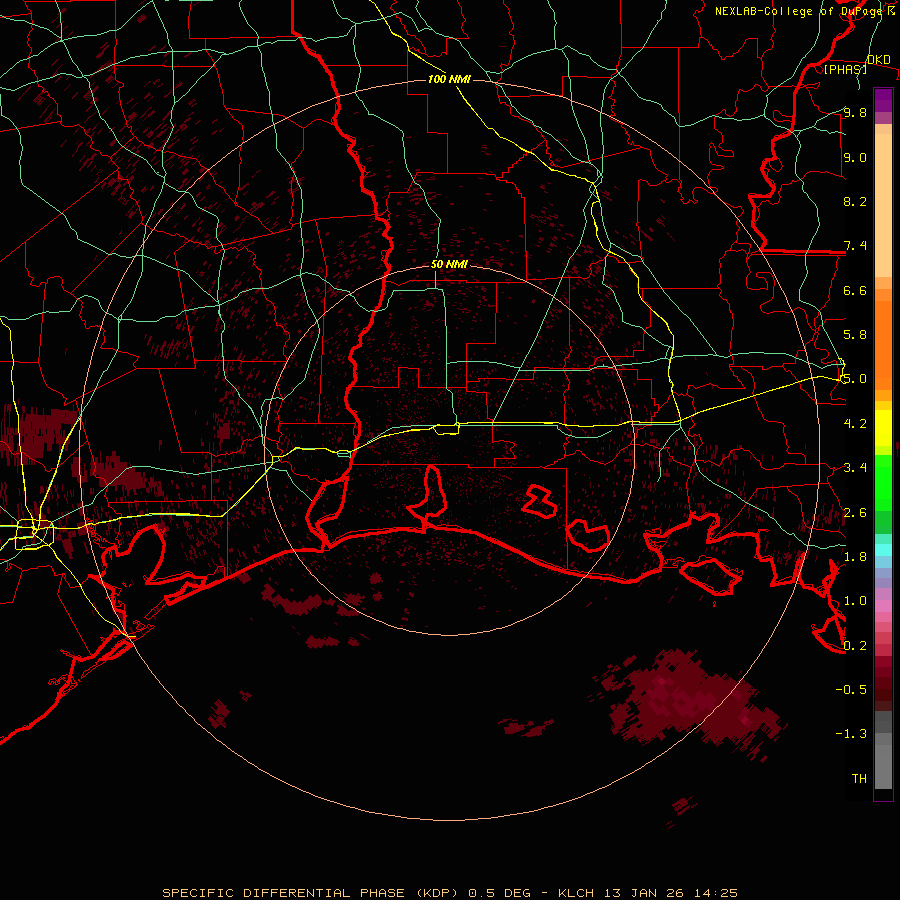The height and width of the screenshot is (900, 900).
Task: Click the 2.6 value on the color scale
Action: point(855,513)
